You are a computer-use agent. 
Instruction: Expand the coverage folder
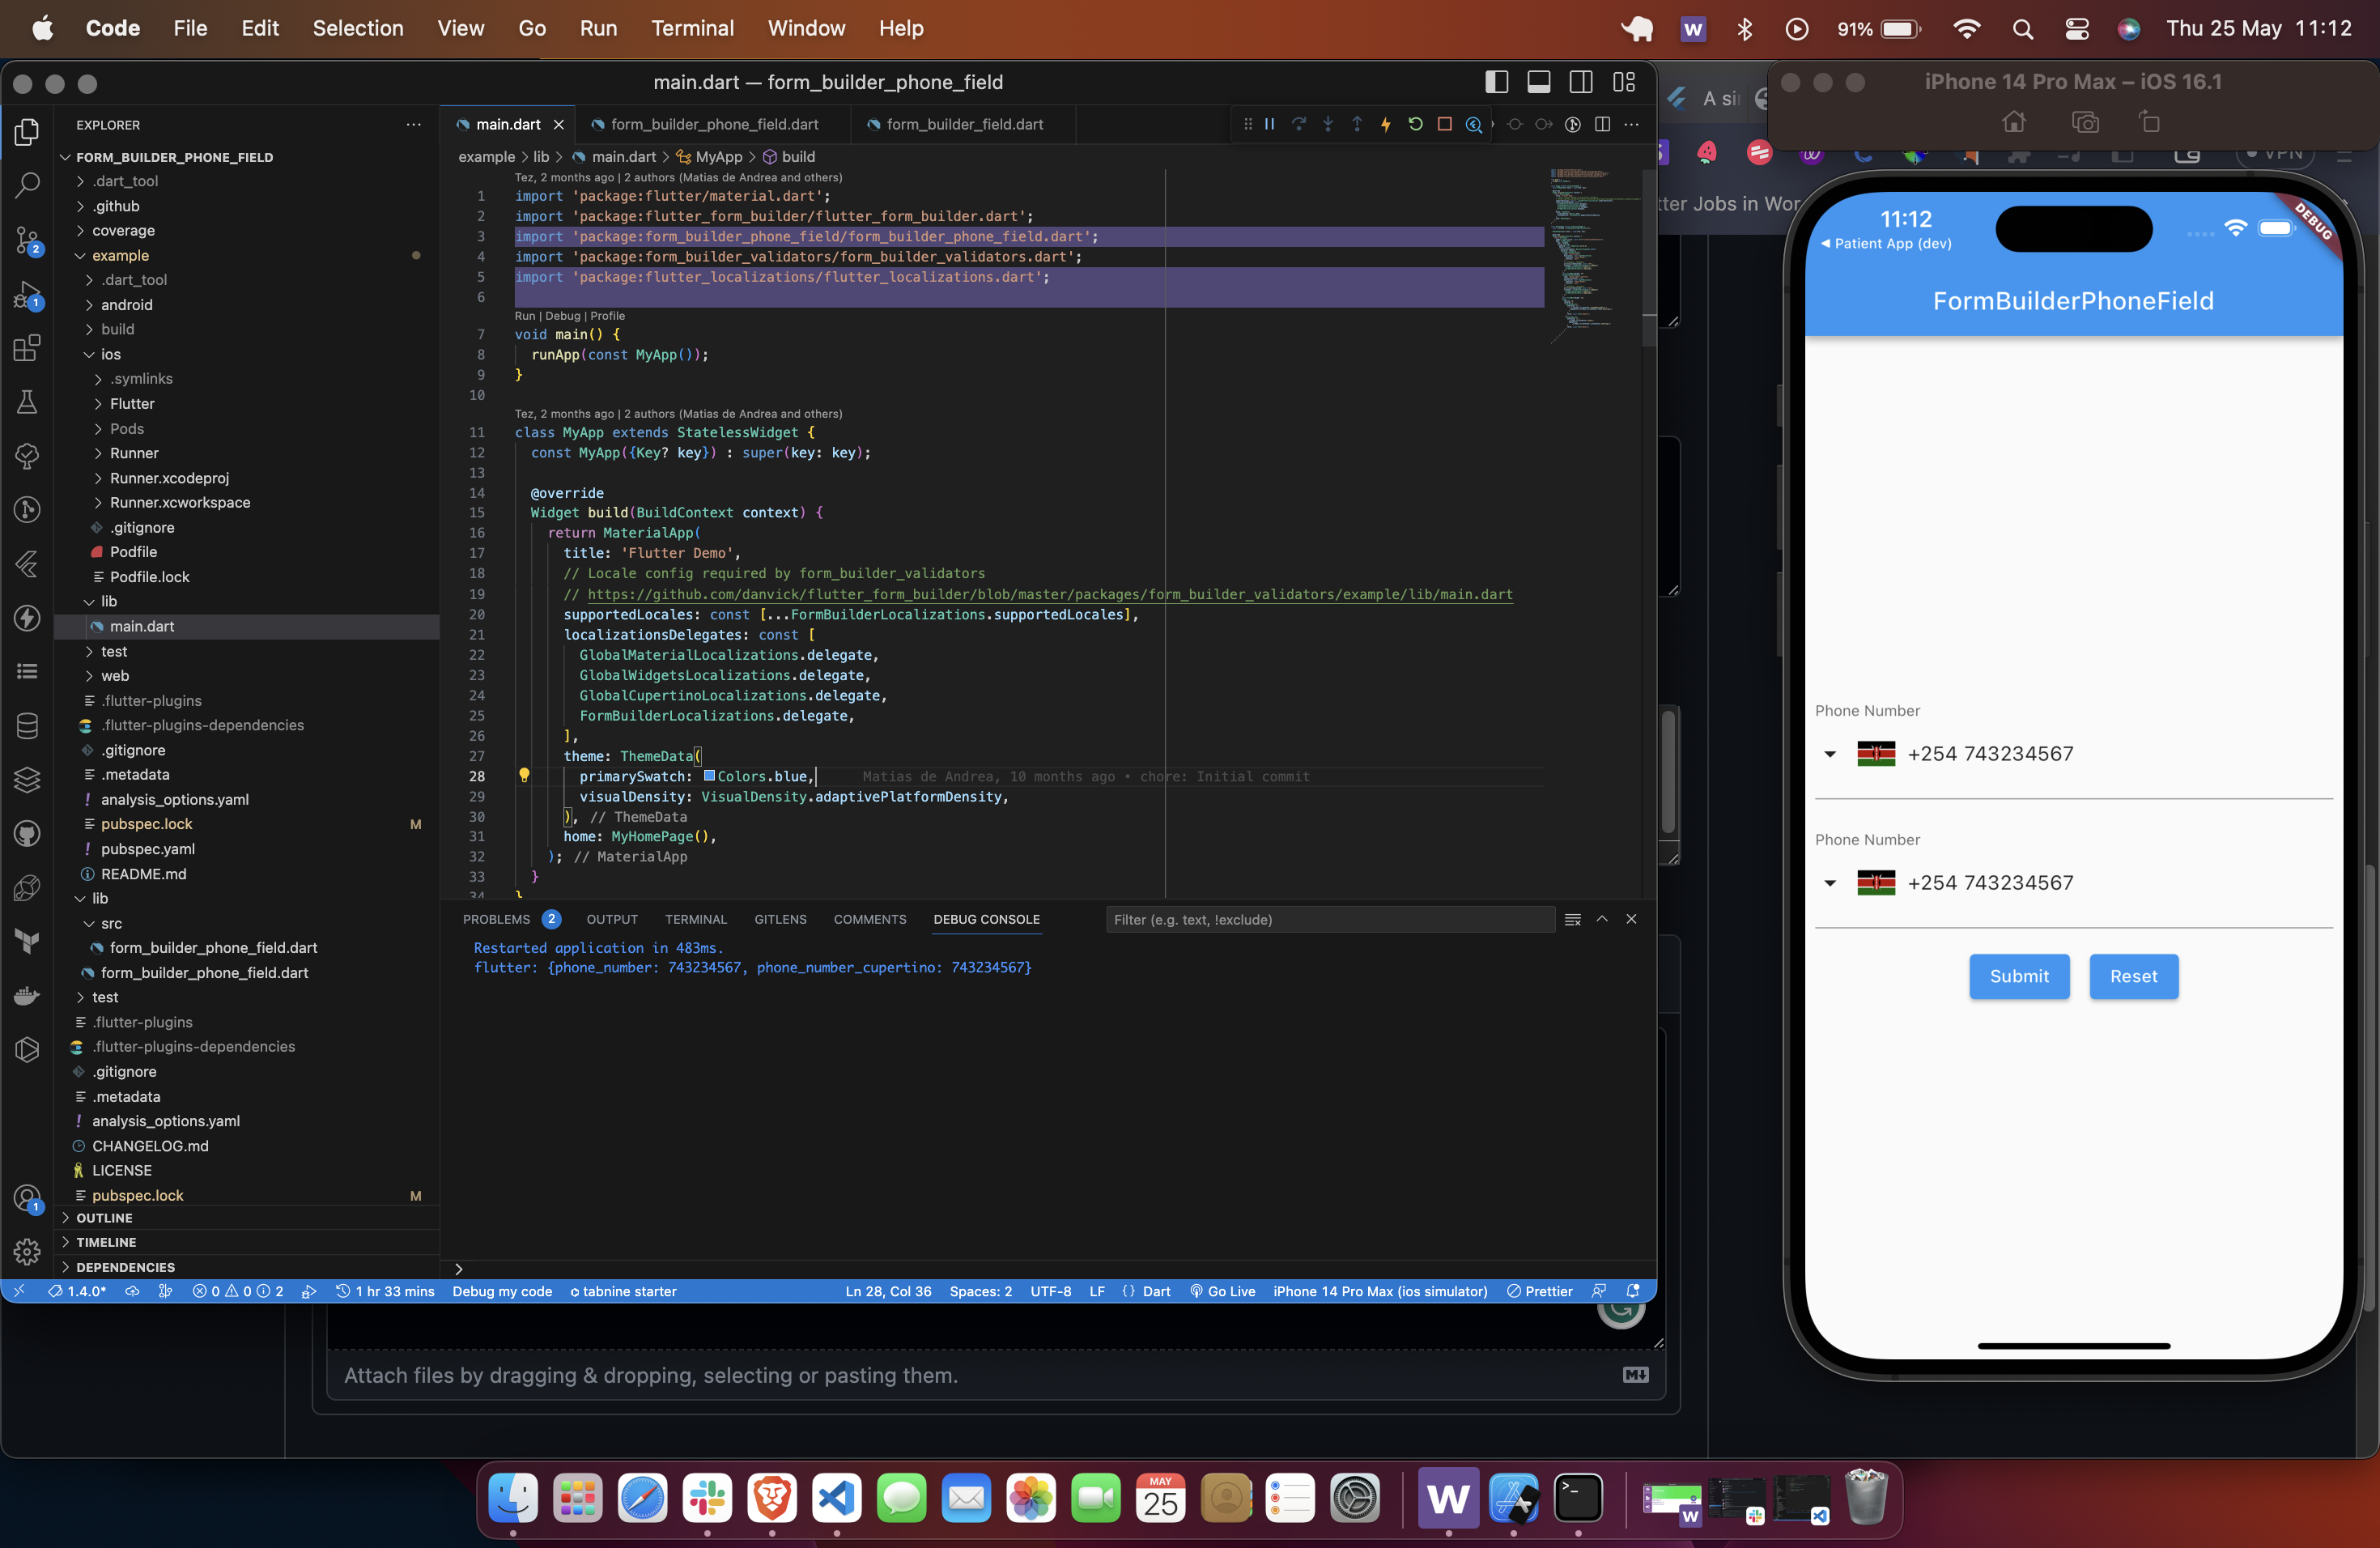(x=123, y=230)
